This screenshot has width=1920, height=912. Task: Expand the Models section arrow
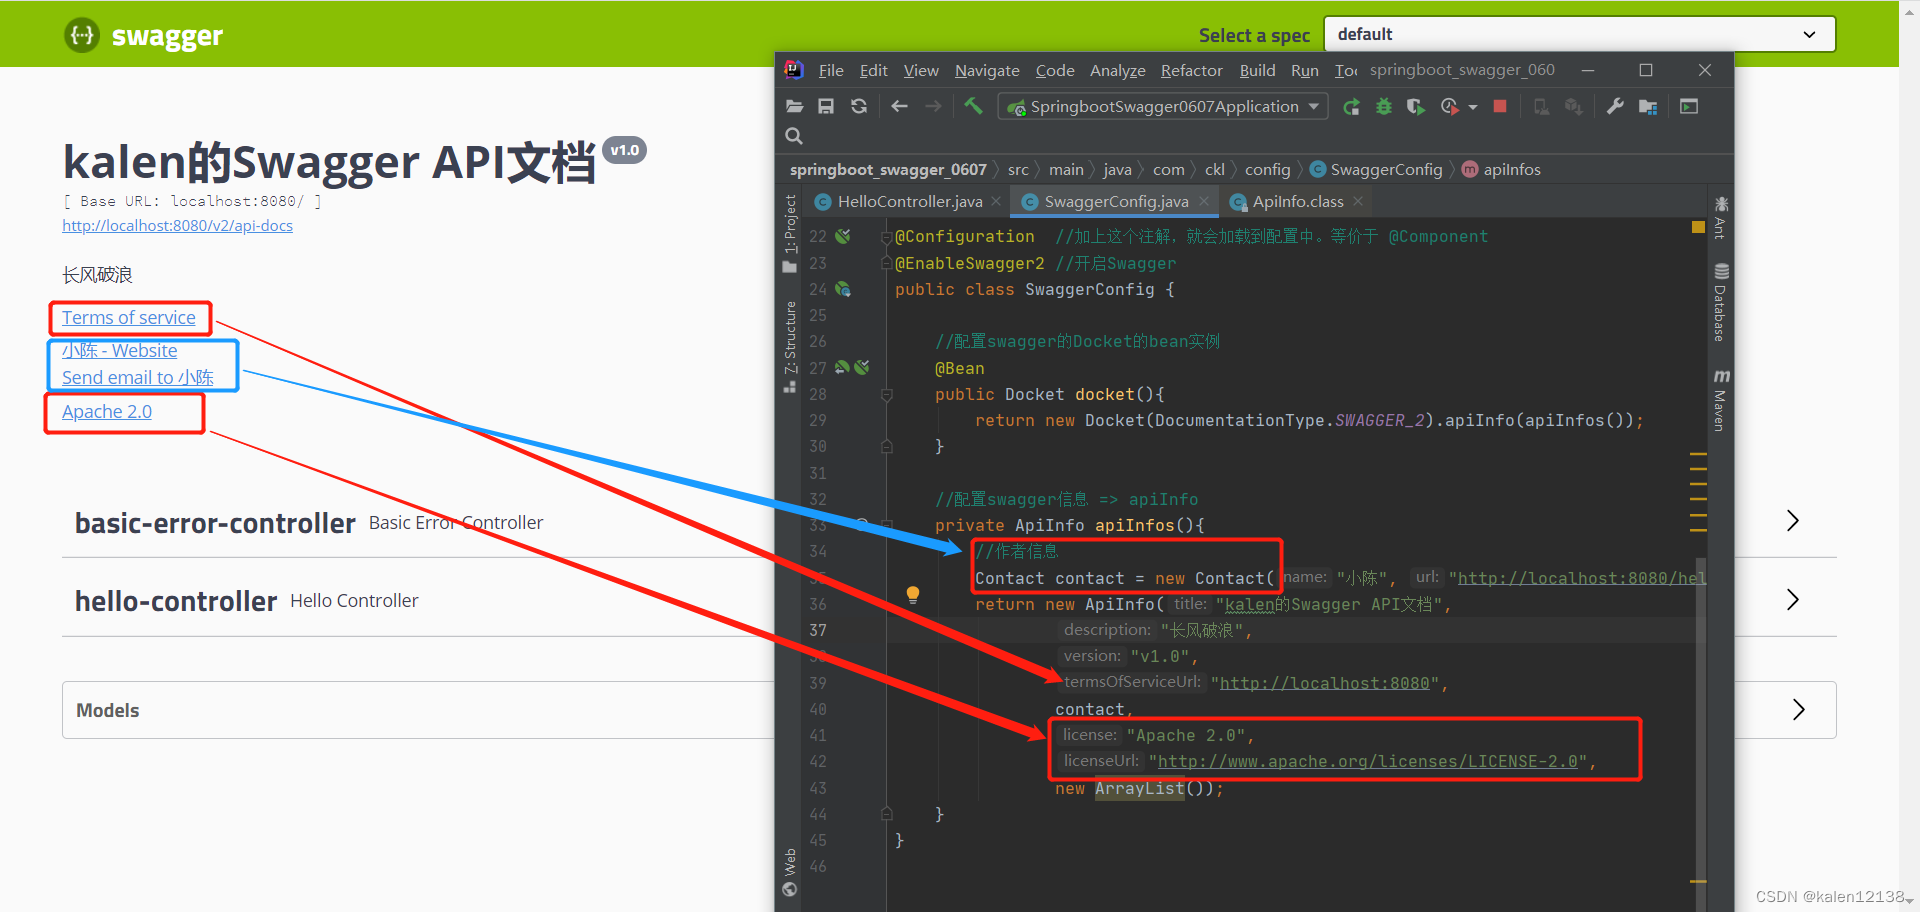click(1798, 710)
